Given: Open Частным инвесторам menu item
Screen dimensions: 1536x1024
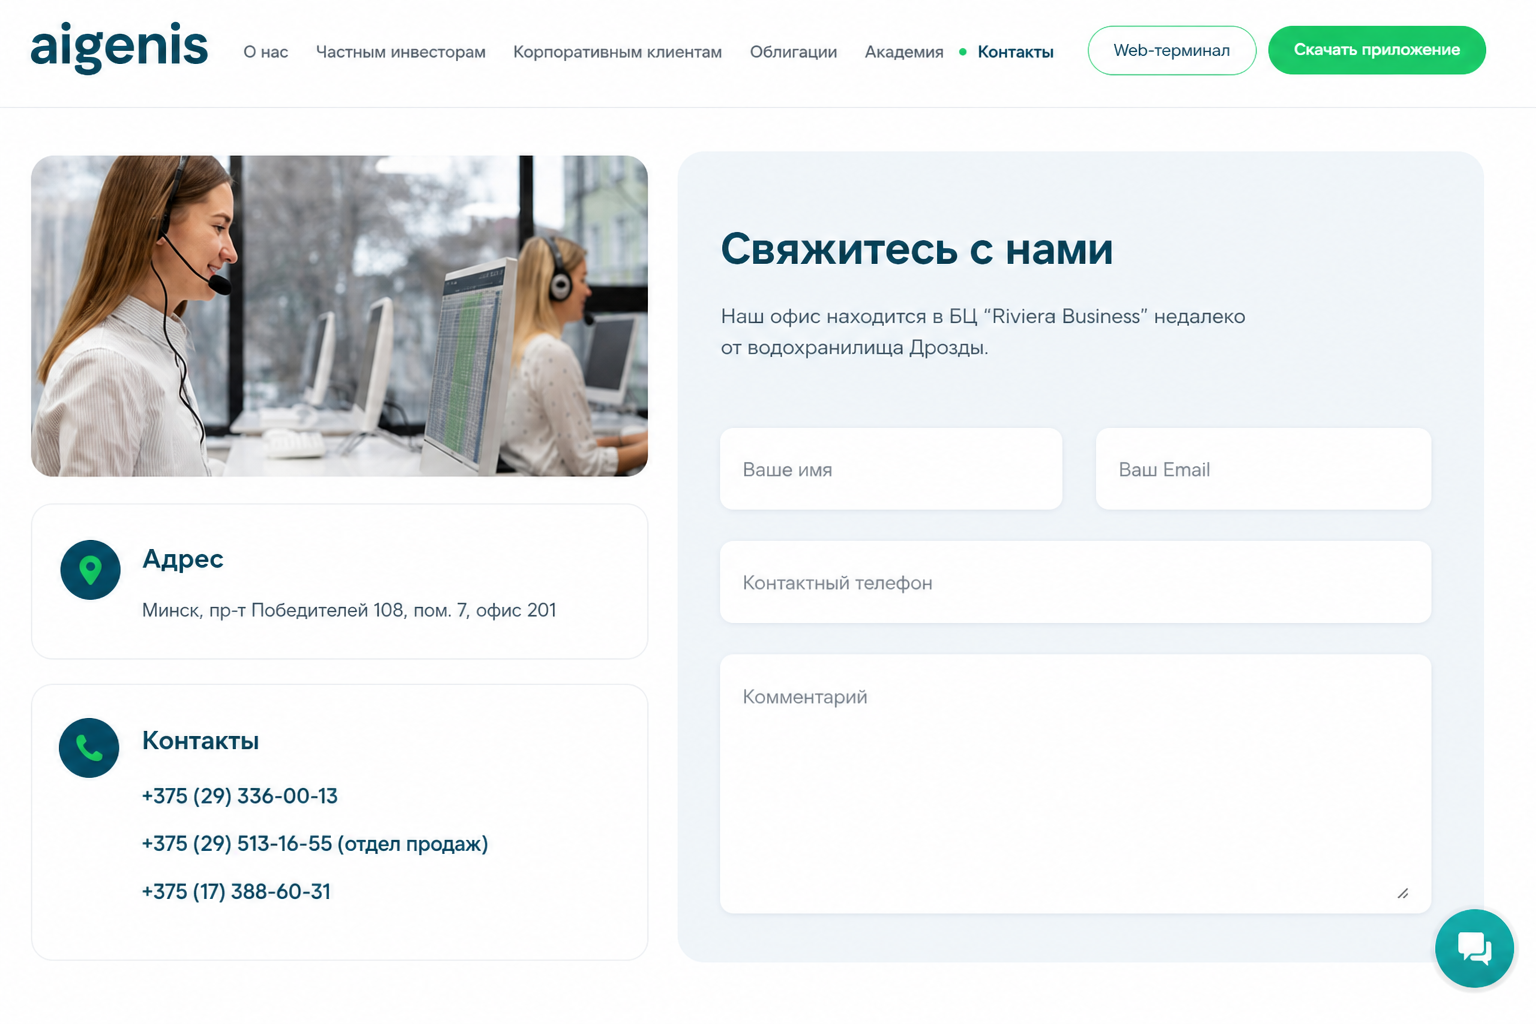Looking at the screenshot, I should [401, 52].
